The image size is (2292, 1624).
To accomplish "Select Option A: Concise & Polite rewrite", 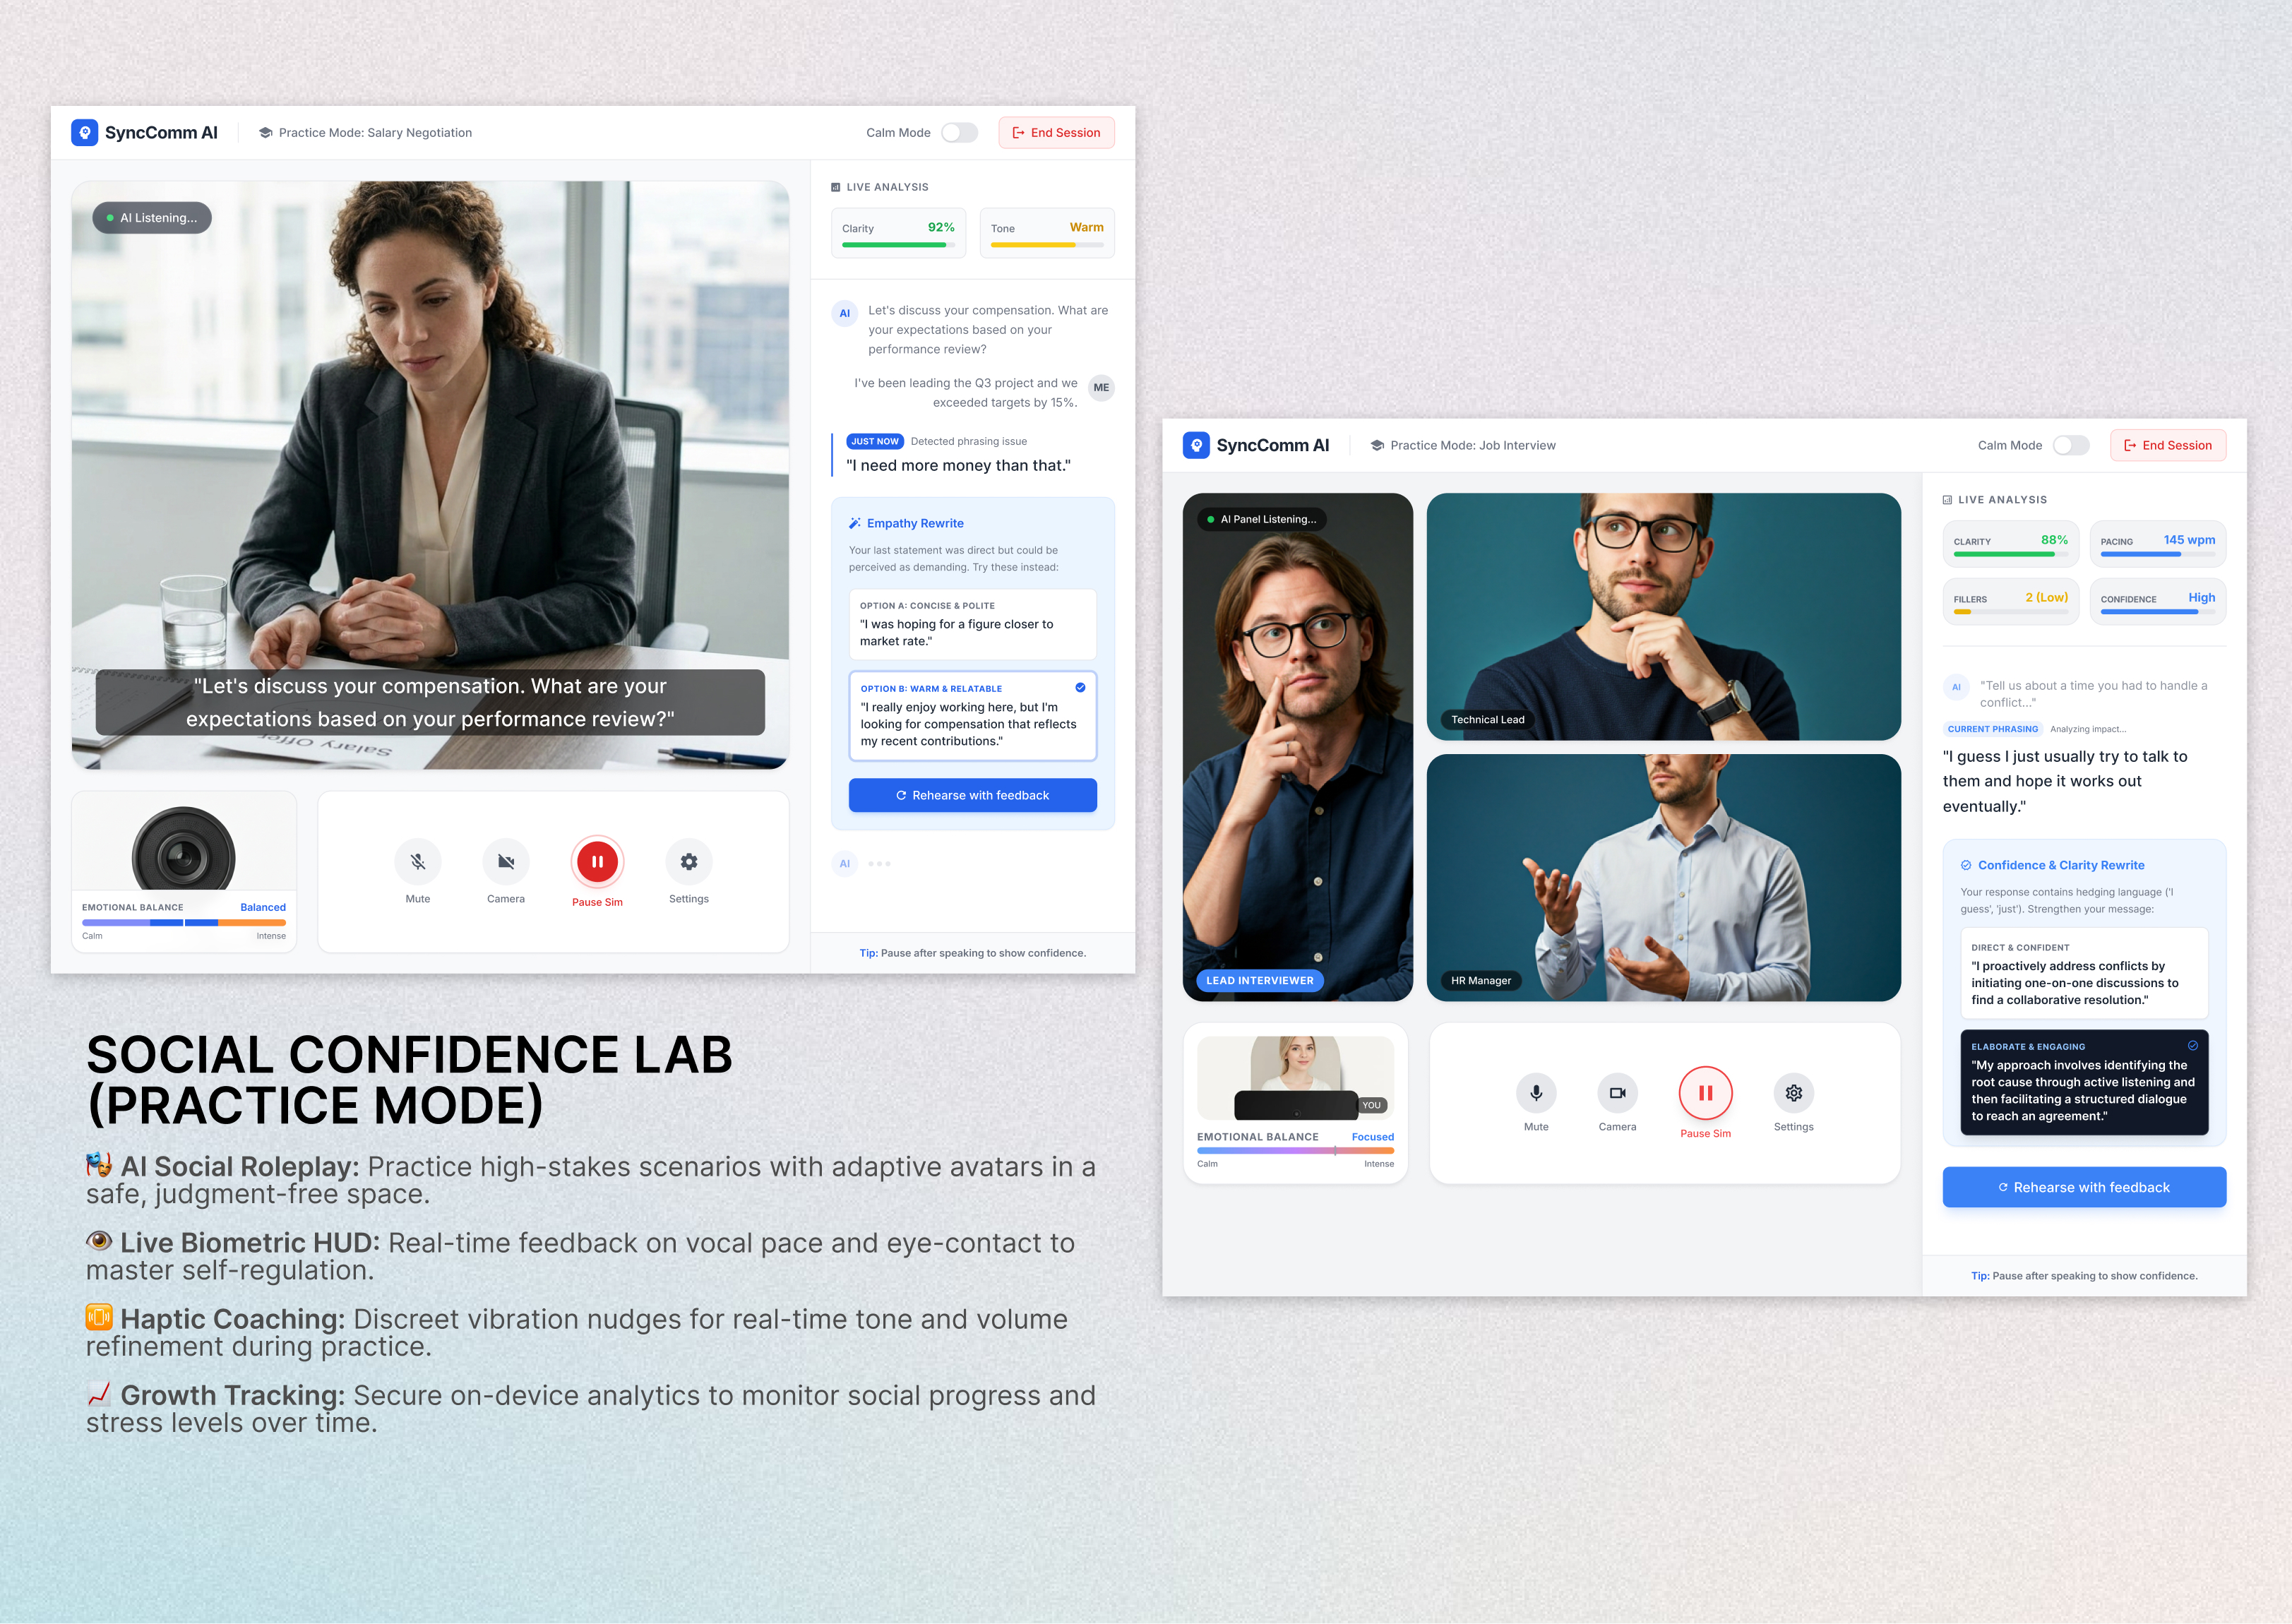I will [x=972, y=624].
